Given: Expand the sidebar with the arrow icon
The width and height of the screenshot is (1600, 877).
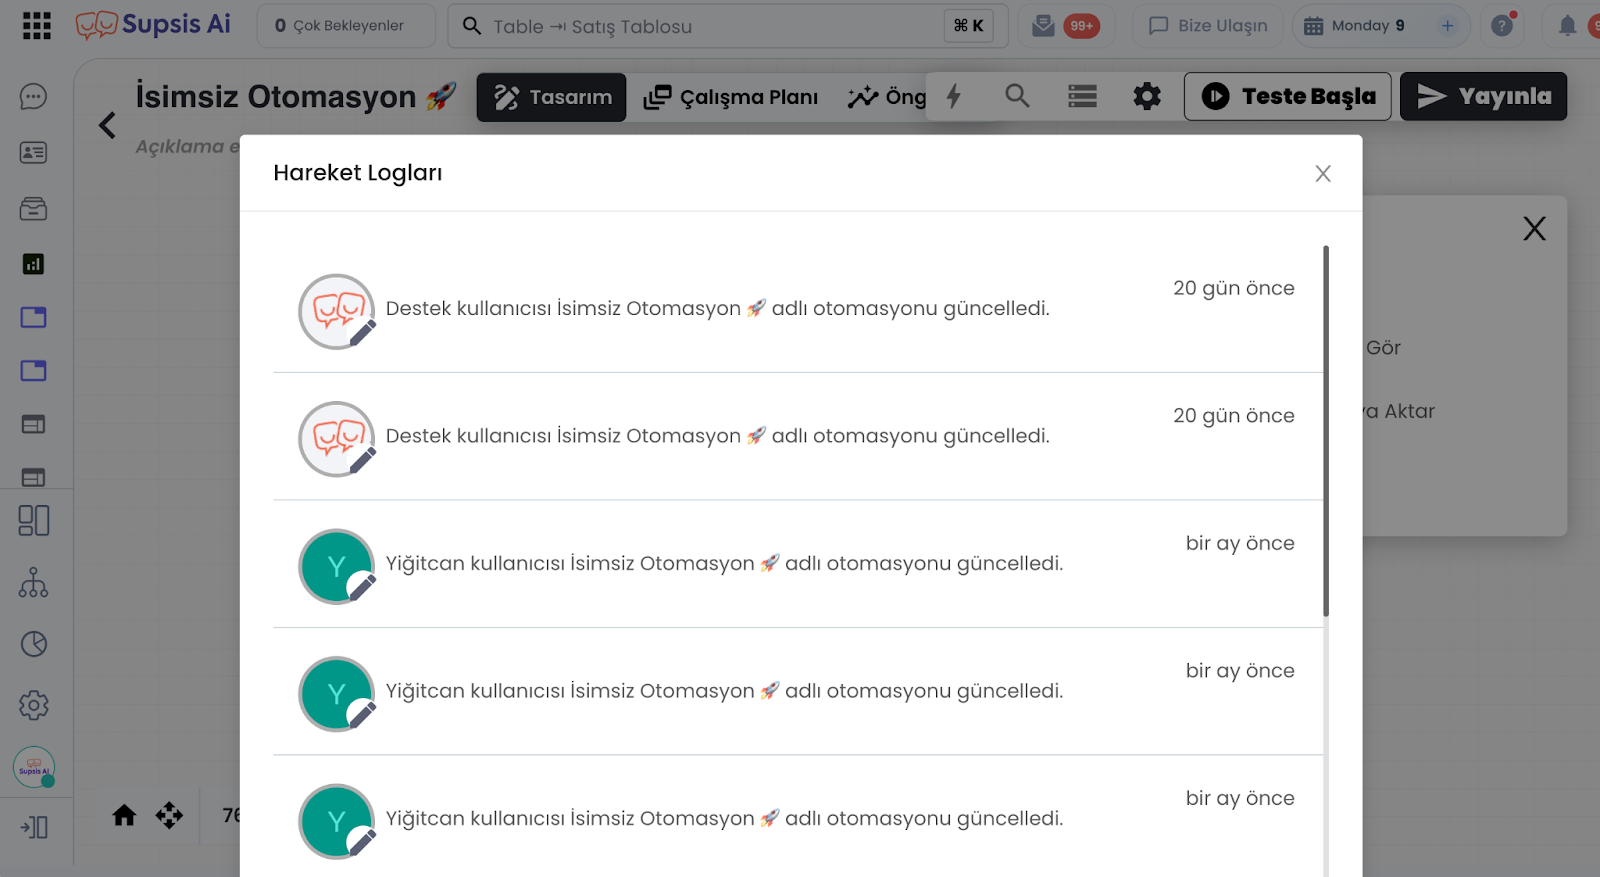Looking at the screenshot, I should (33, 827).
